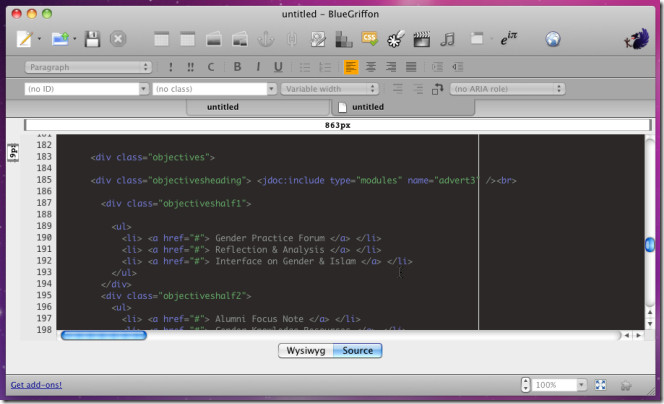Click the Alumni Focus Note code line
The width and height of the screenshot is (664, 404).
pyautogui.click(x=241, y=319)
